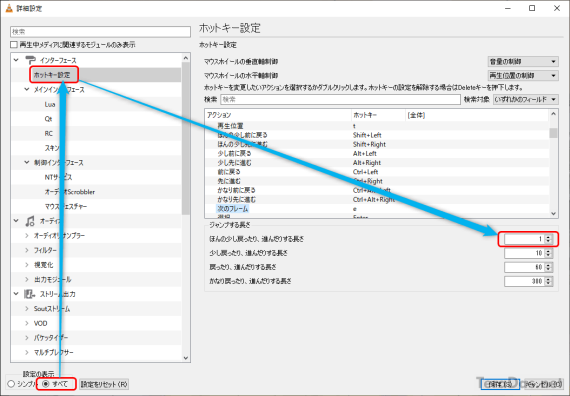Open the 音量の制御 mouse wheel dropdown

(523, 62)
